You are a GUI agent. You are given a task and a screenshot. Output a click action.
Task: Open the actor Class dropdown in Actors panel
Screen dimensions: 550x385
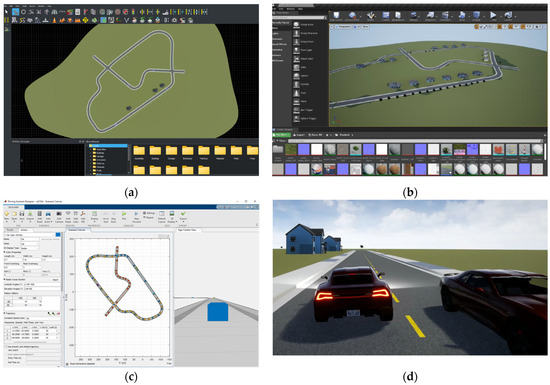(x=30, y=244)
